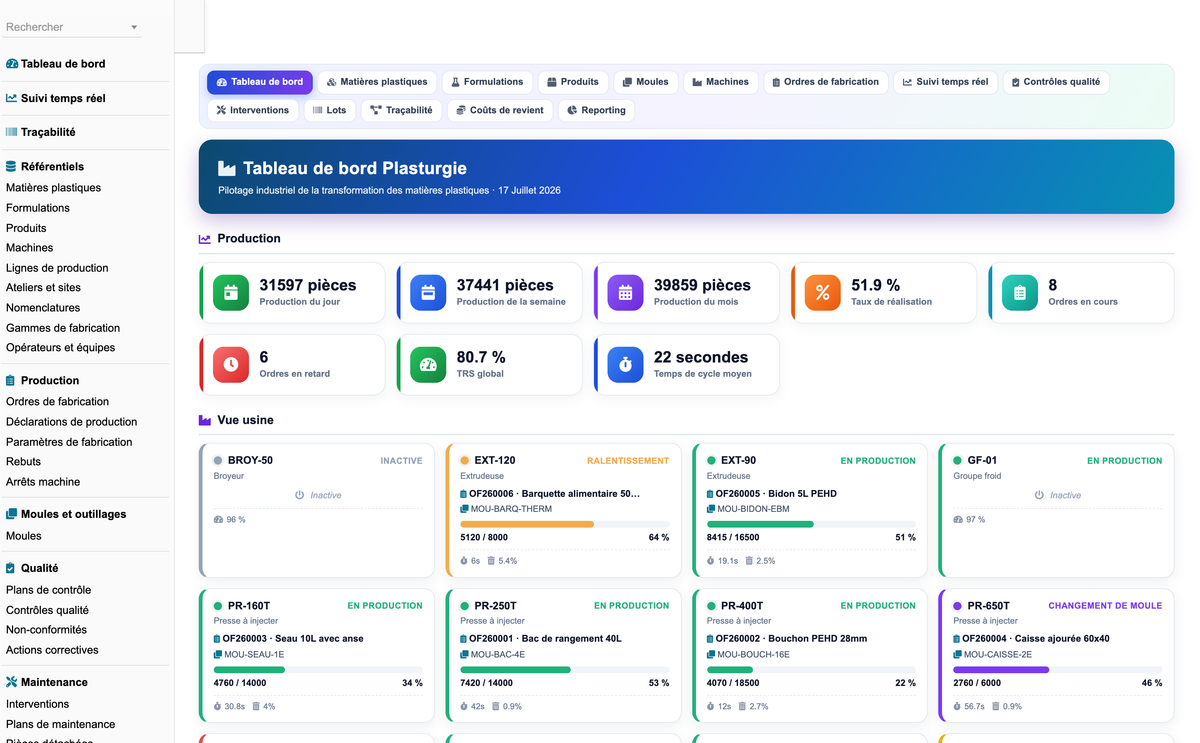Viewport: 1200px width, 743px height.
Task: Click the teal clipboard icon for Ordres en cours
Action: [x=1020, y=293]
